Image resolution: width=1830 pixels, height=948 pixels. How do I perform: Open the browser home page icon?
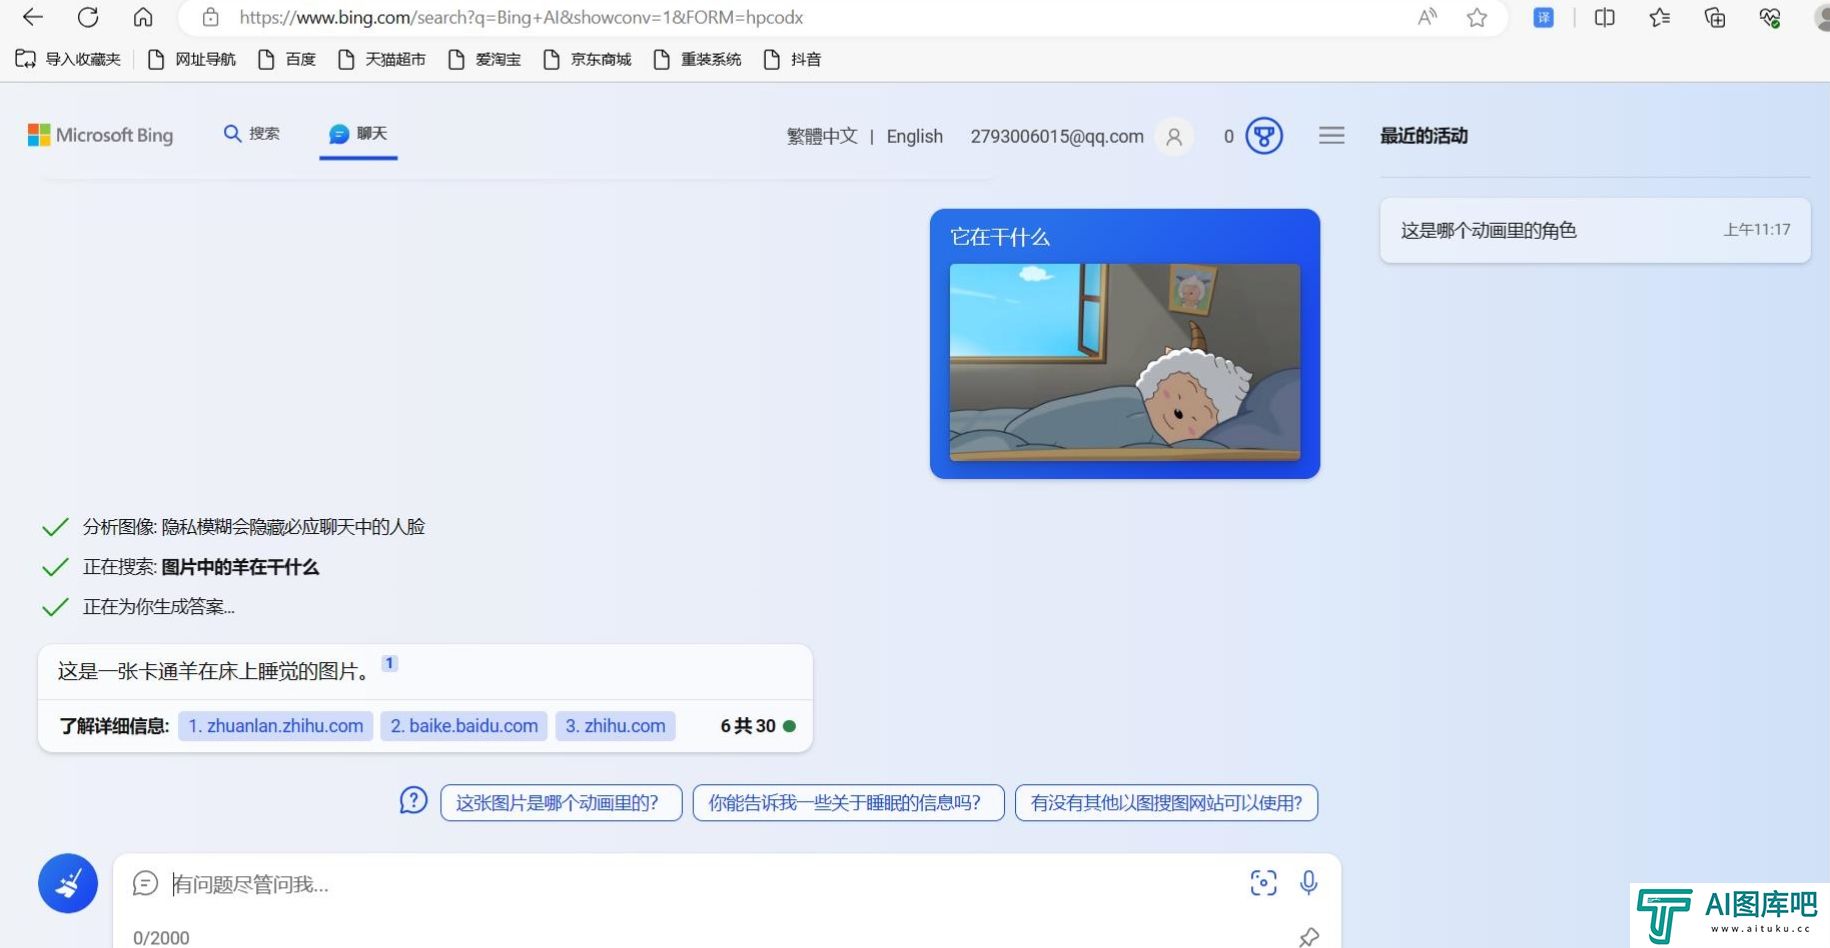tap(143, 17)
